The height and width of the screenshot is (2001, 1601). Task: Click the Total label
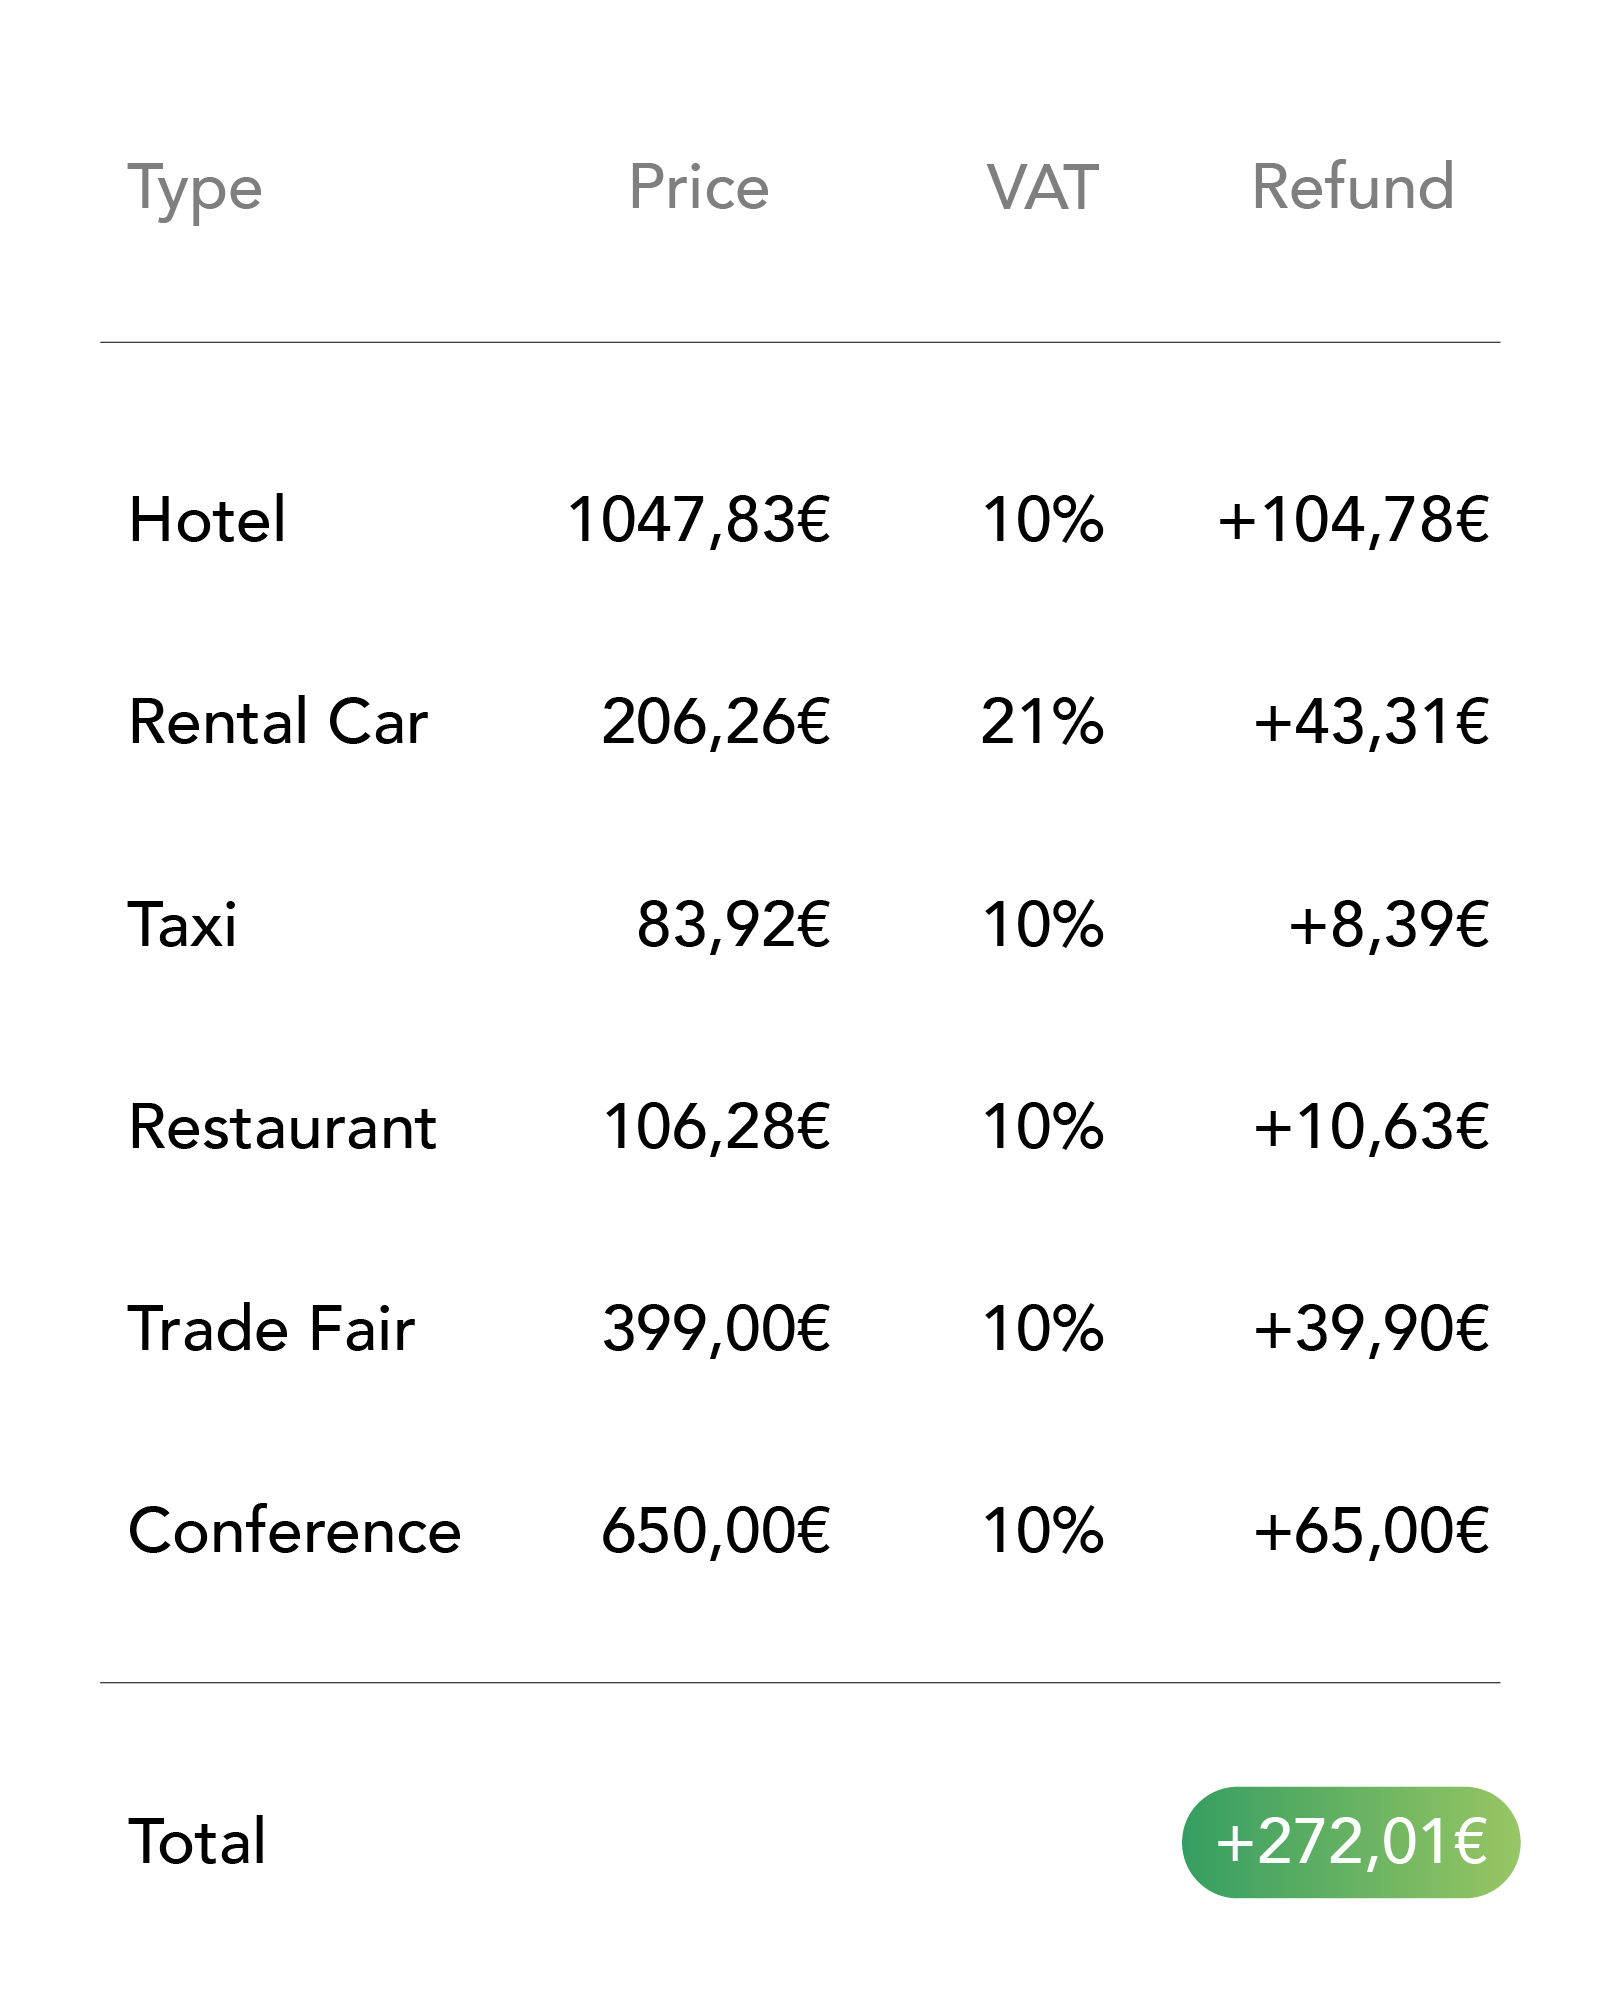pos(197,1842)
